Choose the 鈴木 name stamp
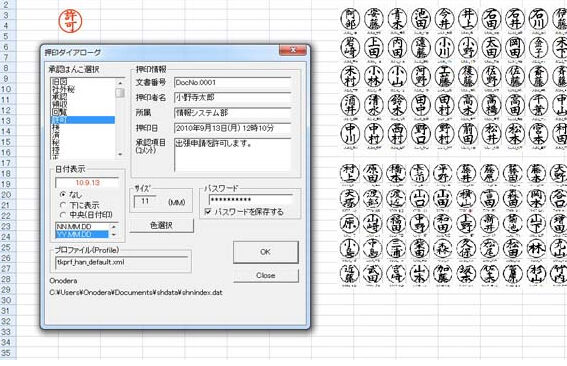Screen dimensions: 567x366 397,105
